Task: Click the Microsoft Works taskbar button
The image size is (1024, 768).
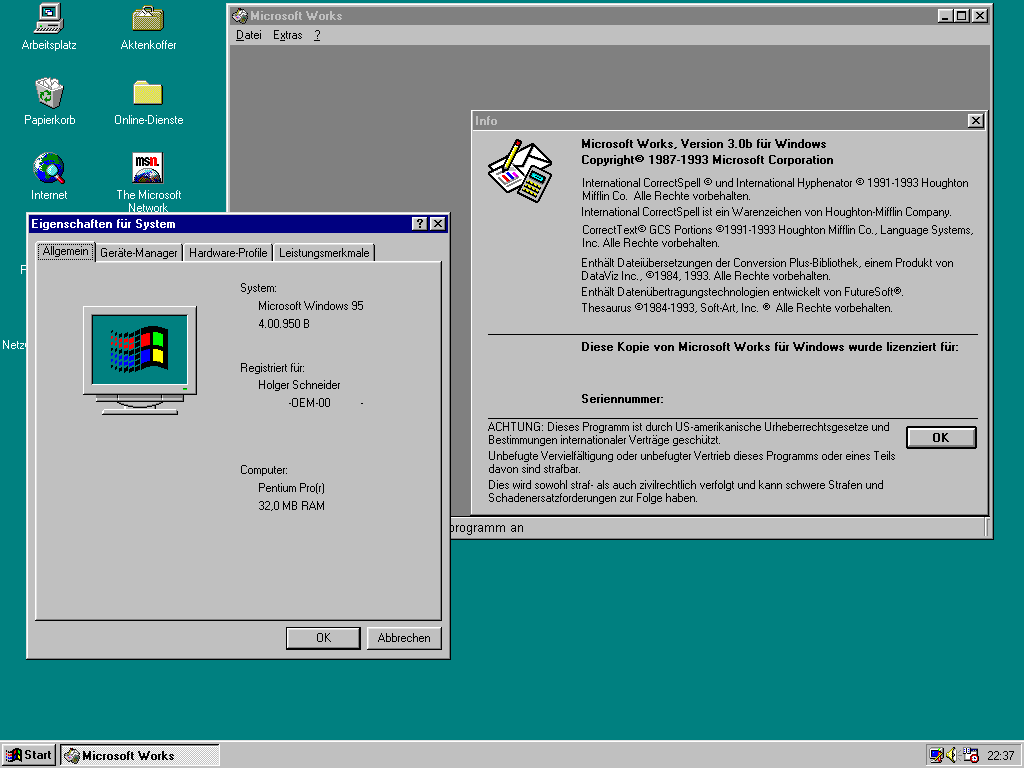Action: [x=140, y=755]
